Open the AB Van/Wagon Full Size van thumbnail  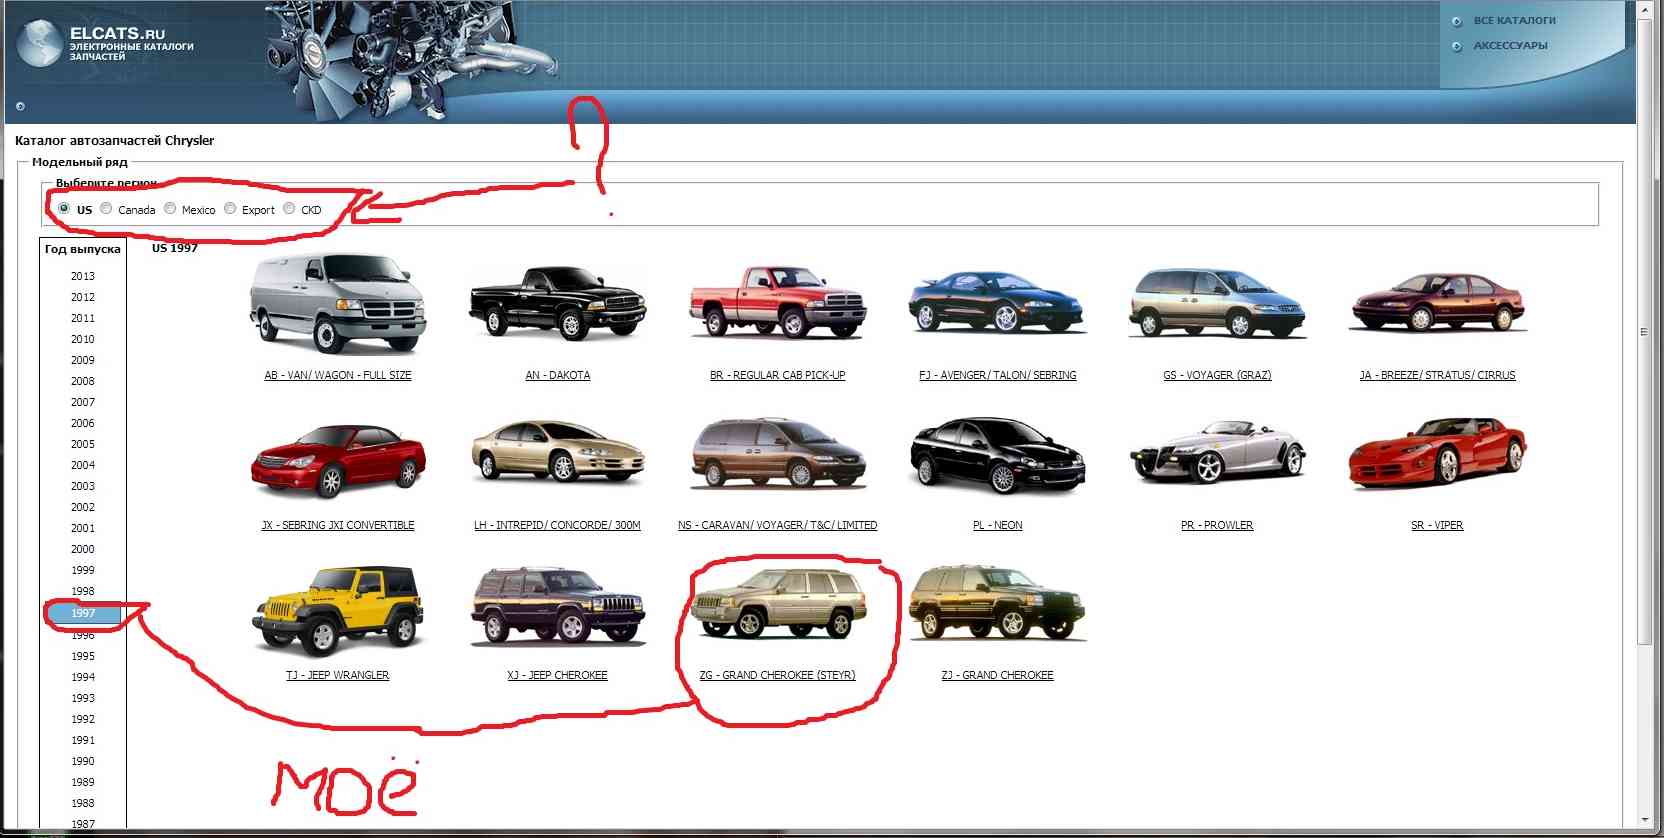pos(337,304)
